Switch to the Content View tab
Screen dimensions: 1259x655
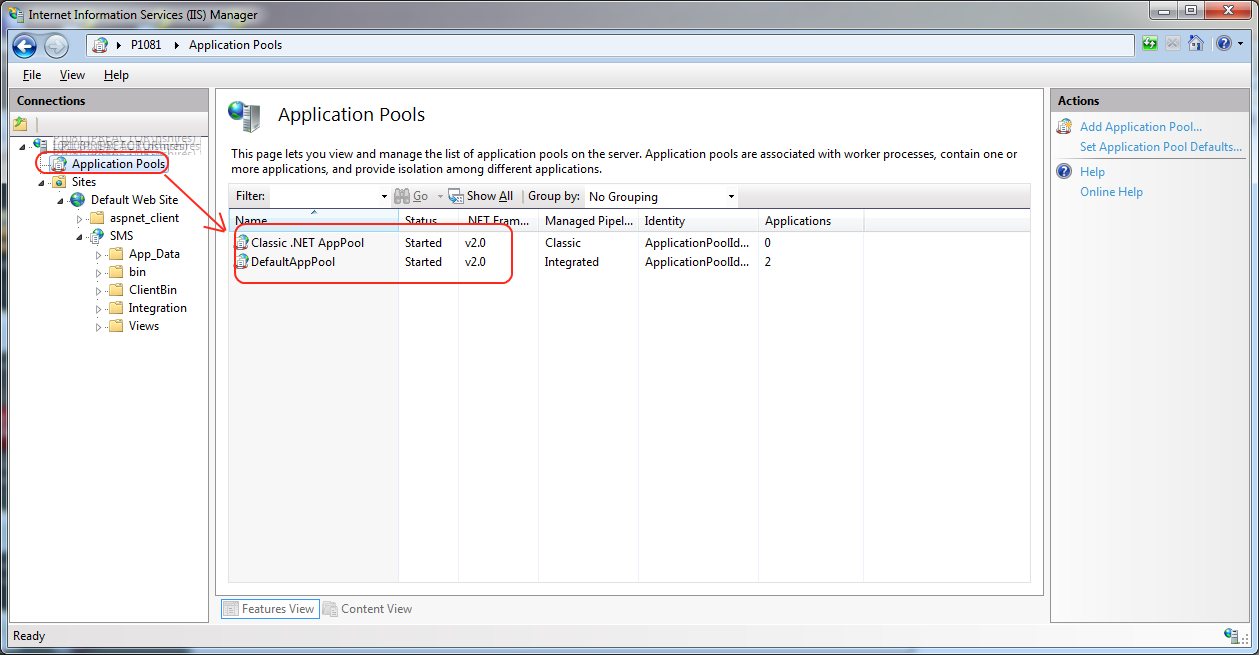367,609
